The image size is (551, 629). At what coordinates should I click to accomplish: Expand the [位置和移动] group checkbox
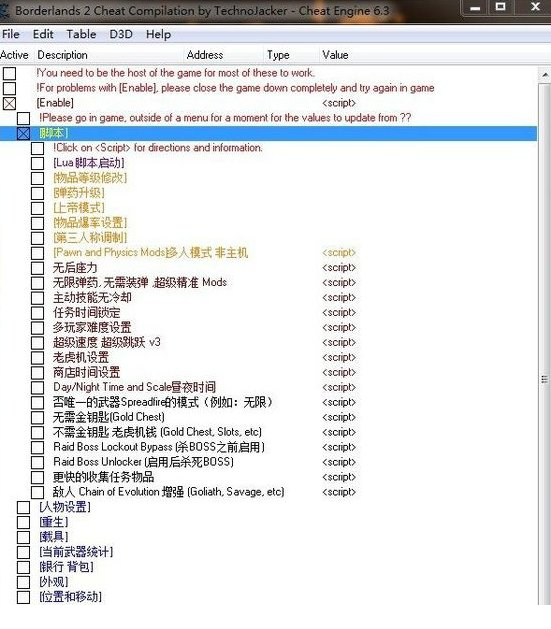point(23,597)
